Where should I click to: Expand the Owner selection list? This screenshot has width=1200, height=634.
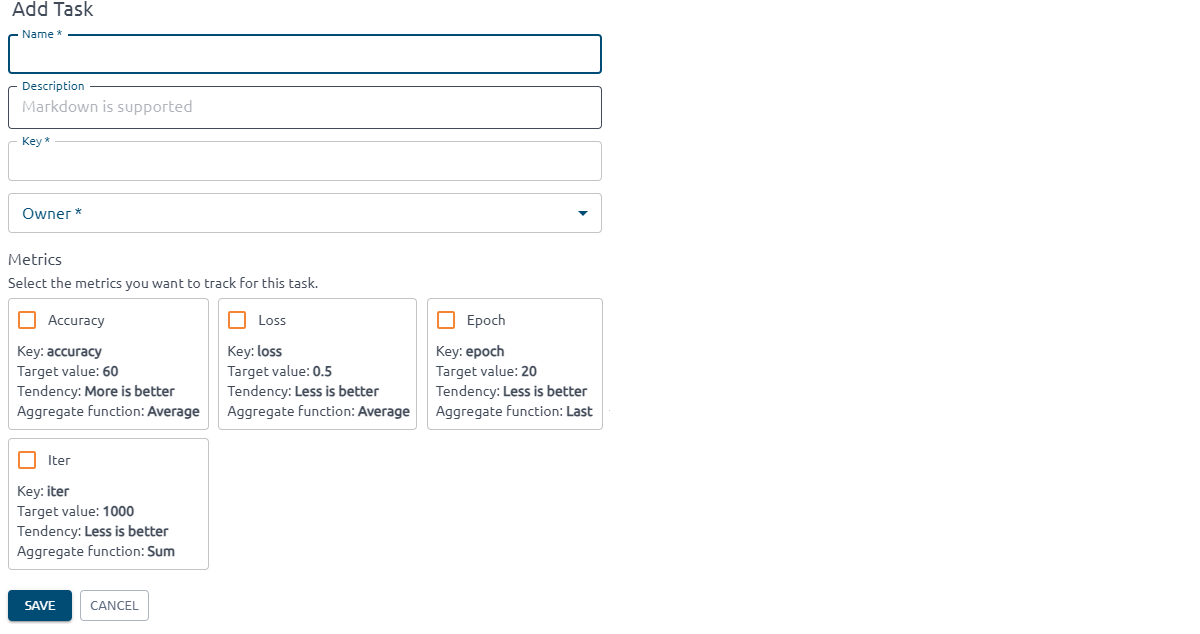pyautogui.click(x=305, y=213)
